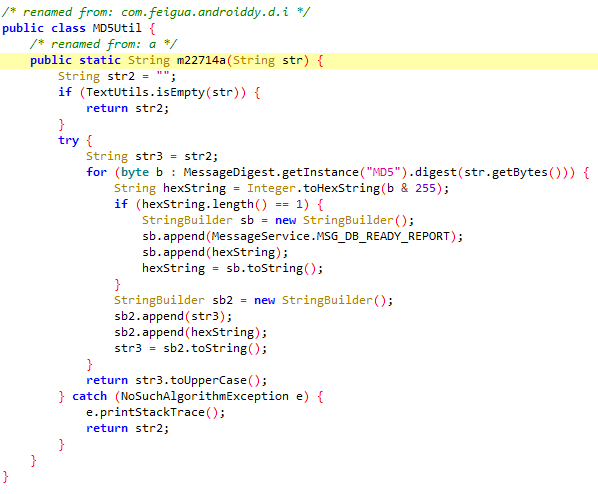598x494 pixels.
Task: Click the 'hexString = sb.toString();' line
Action: point(233,269)
